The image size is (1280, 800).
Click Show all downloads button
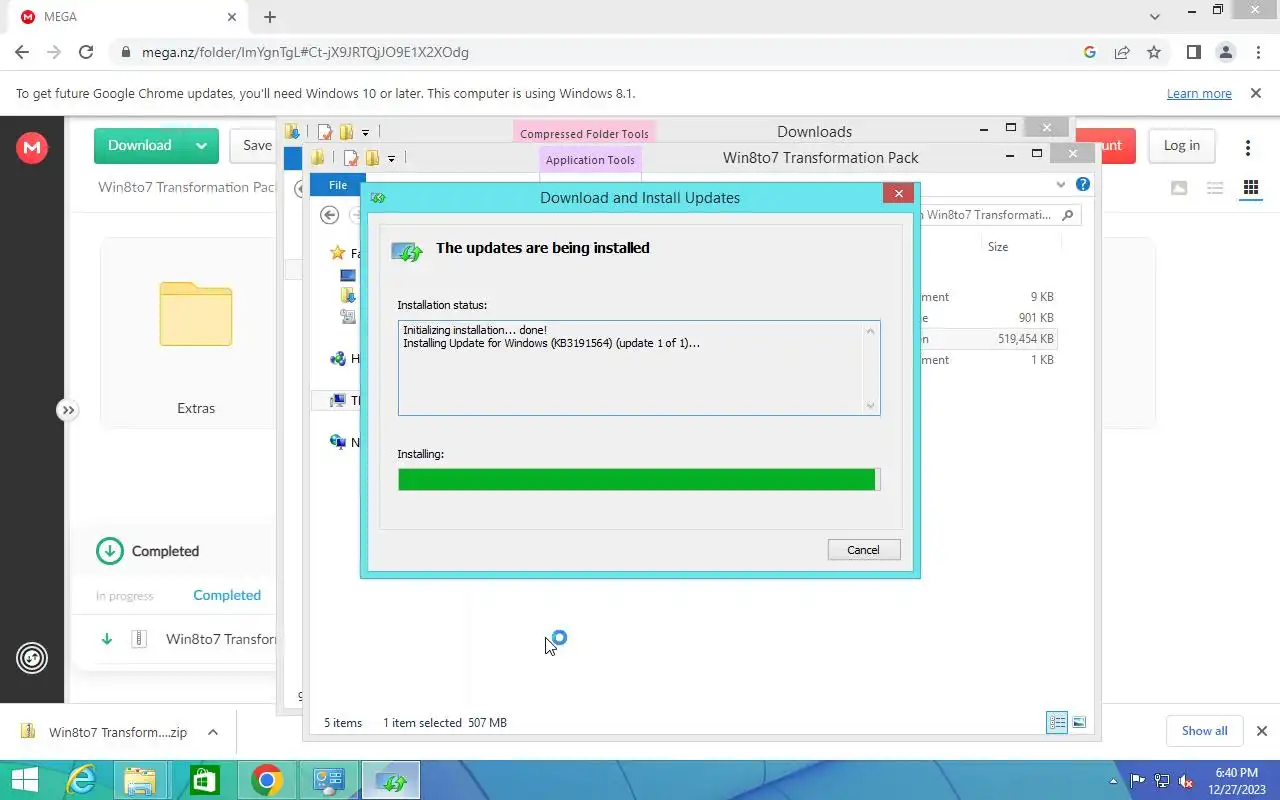click(x=1204, y=731)
